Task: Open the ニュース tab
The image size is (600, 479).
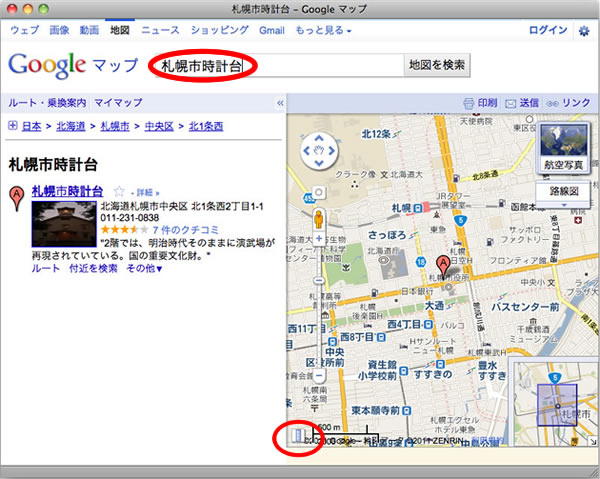Action: point(160,30)
